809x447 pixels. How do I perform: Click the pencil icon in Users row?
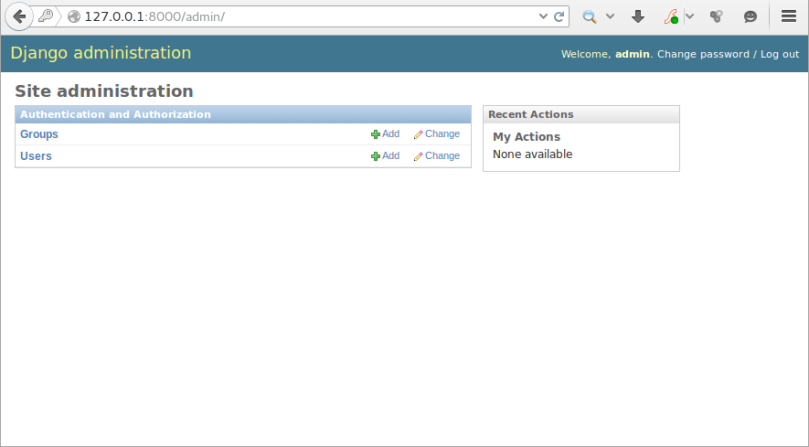click(x=418, y=156)
